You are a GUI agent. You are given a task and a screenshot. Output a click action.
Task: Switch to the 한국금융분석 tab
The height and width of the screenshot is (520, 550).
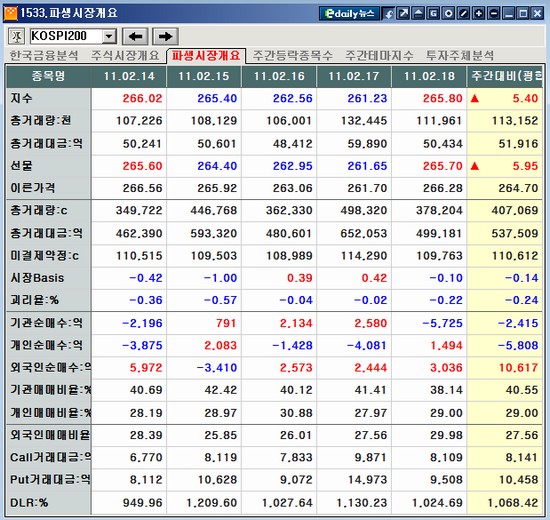(44, 55)
